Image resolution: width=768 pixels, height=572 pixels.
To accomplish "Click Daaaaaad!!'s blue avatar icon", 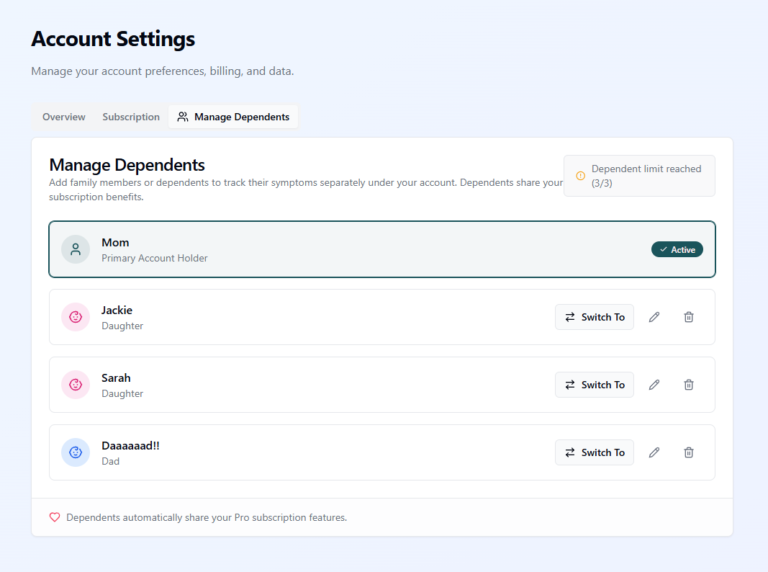I will pyautogui.click(x=75, y=452).
